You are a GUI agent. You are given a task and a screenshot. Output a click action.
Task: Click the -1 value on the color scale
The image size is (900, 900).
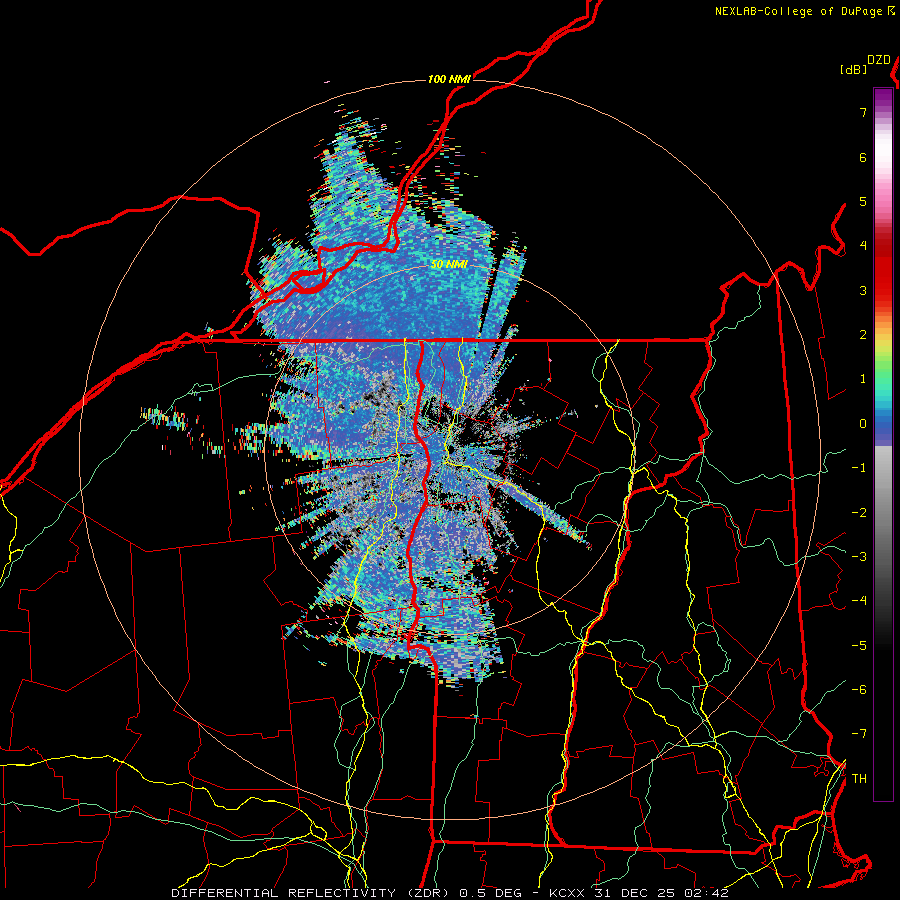pos(859,468)
